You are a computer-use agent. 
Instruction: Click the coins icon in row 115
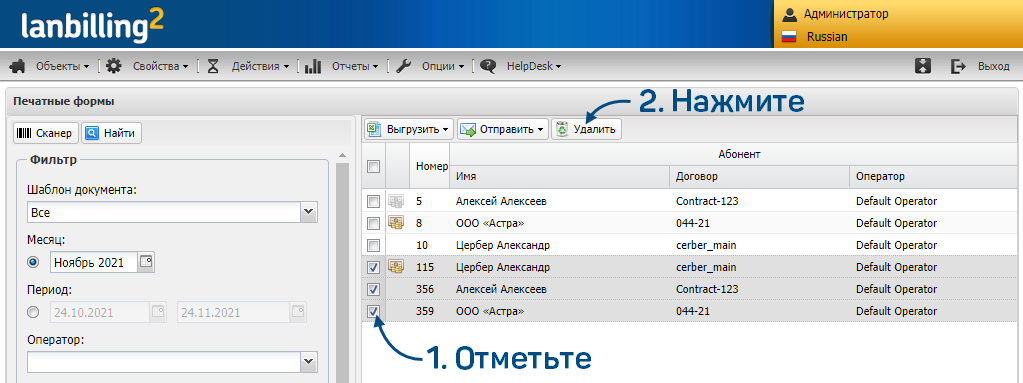(395, 267)
